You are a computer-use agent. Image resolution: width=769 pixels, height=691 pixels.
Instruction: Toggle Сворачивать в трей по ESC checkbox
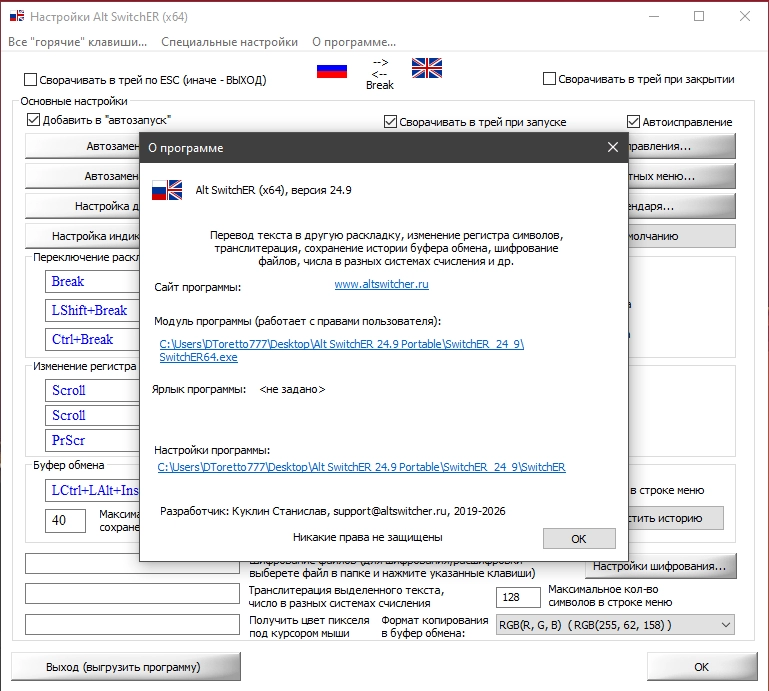[x=30, y=79]
